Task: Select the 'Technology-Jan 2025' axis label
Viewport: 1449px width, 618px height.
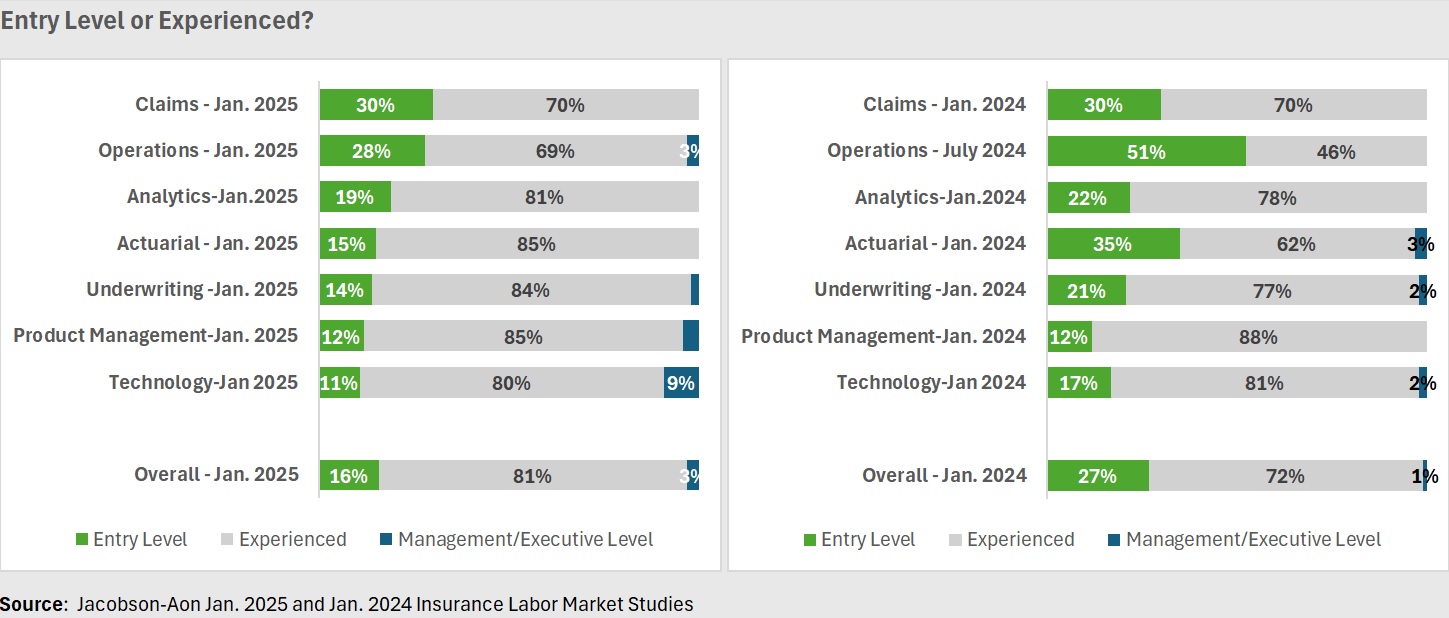Action: 203,382
